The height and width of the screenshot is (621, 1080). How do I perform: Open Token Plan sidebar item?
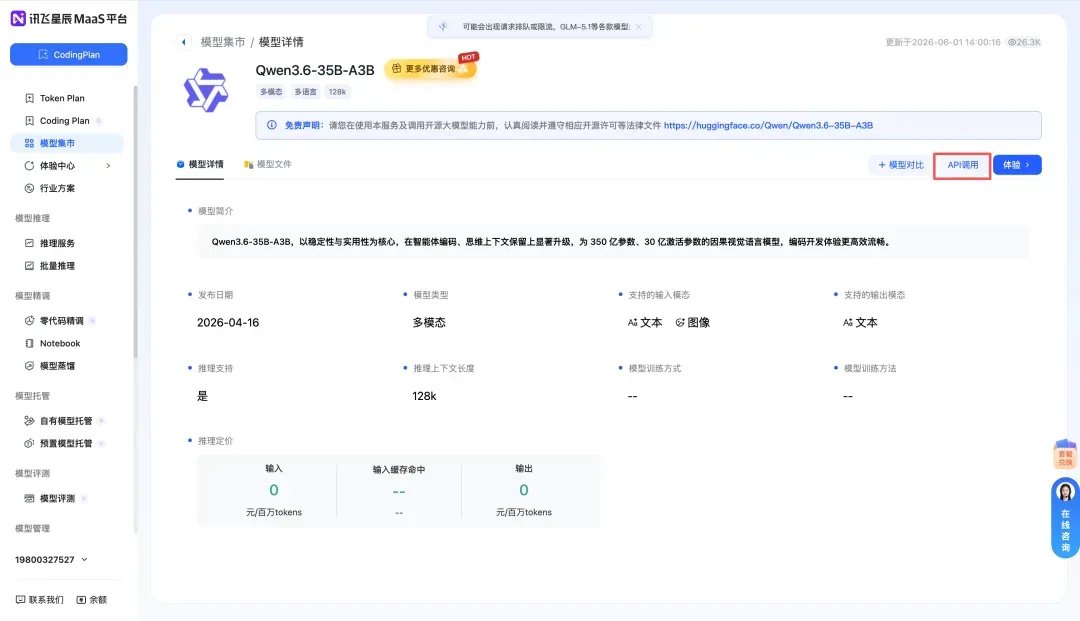click(55, 98)
